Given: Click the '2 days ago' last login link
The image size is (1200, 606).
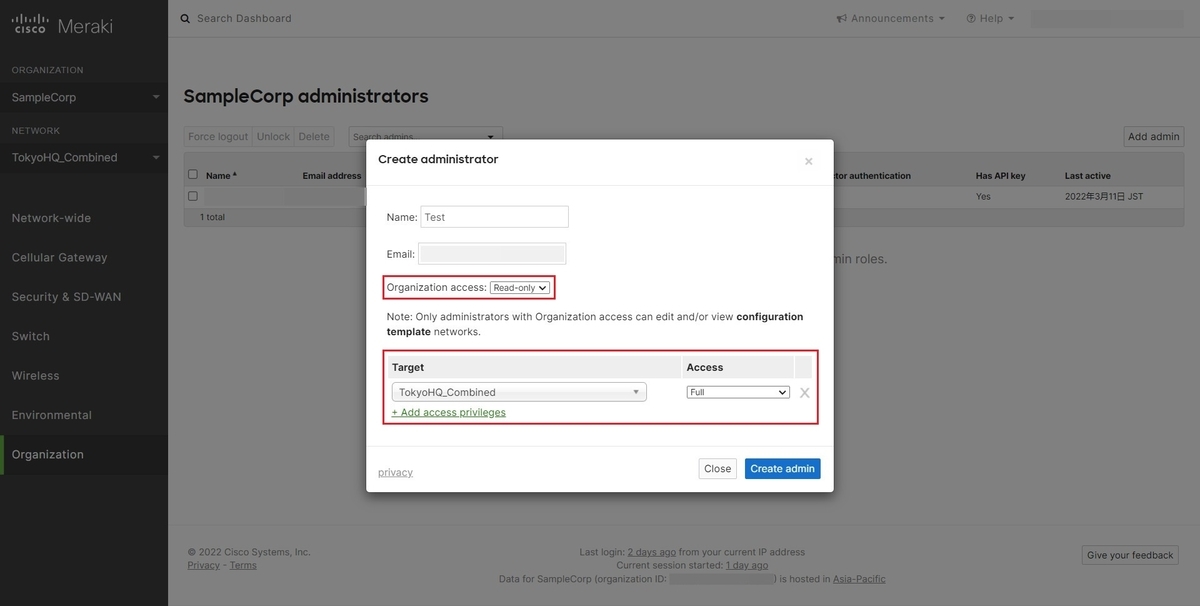Looking at the screenshot, I should point(652,552).
